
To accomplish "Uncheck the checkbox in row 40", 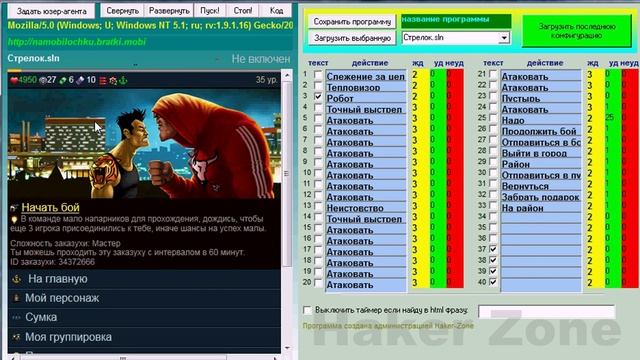I will point(493,282).
